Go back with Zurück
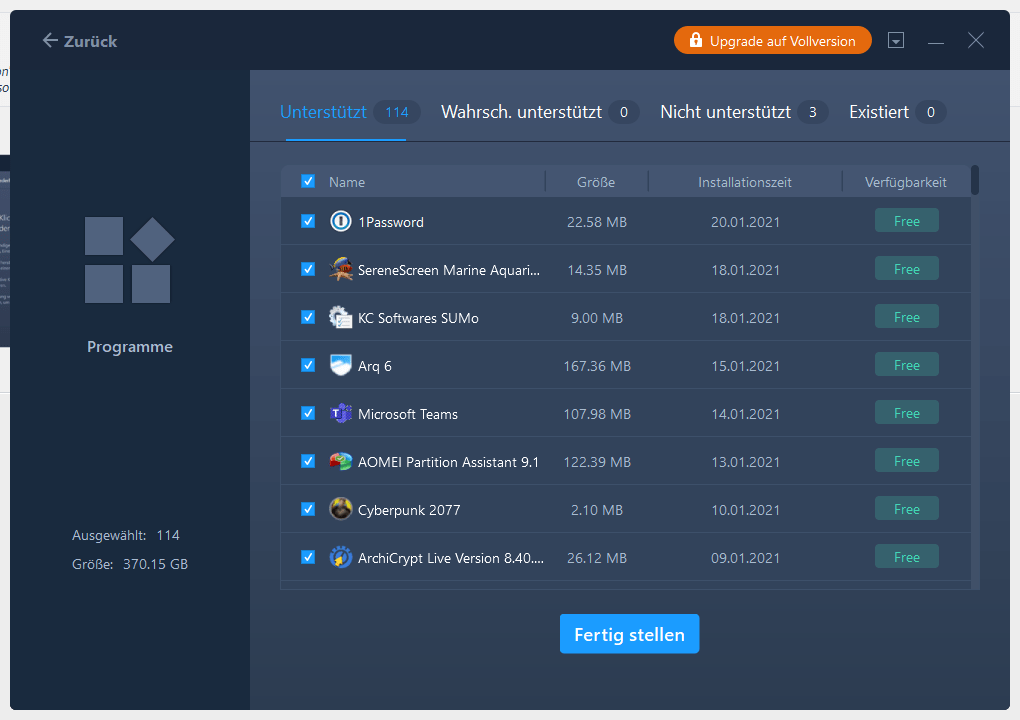Image resolution: width=1020 pixels, height=720 pixels. 79,41
